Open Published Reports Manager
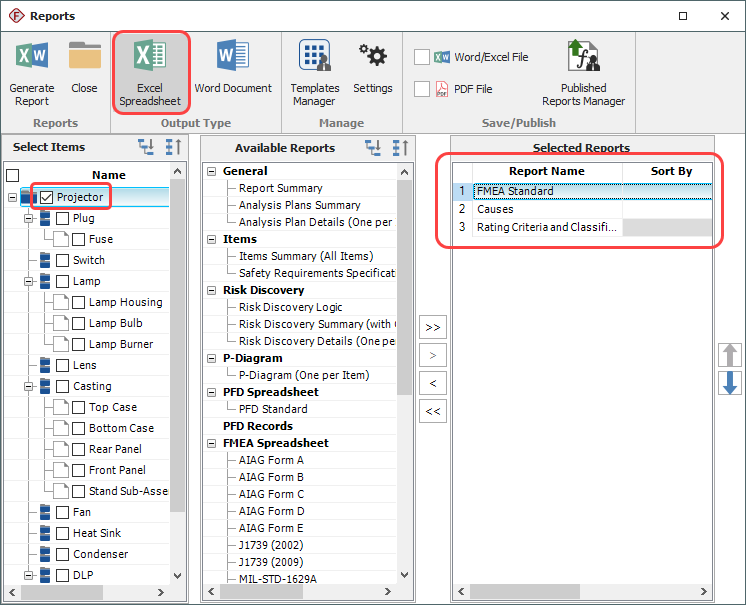This screenshot has height=605, width=746. tap(583, 56)
